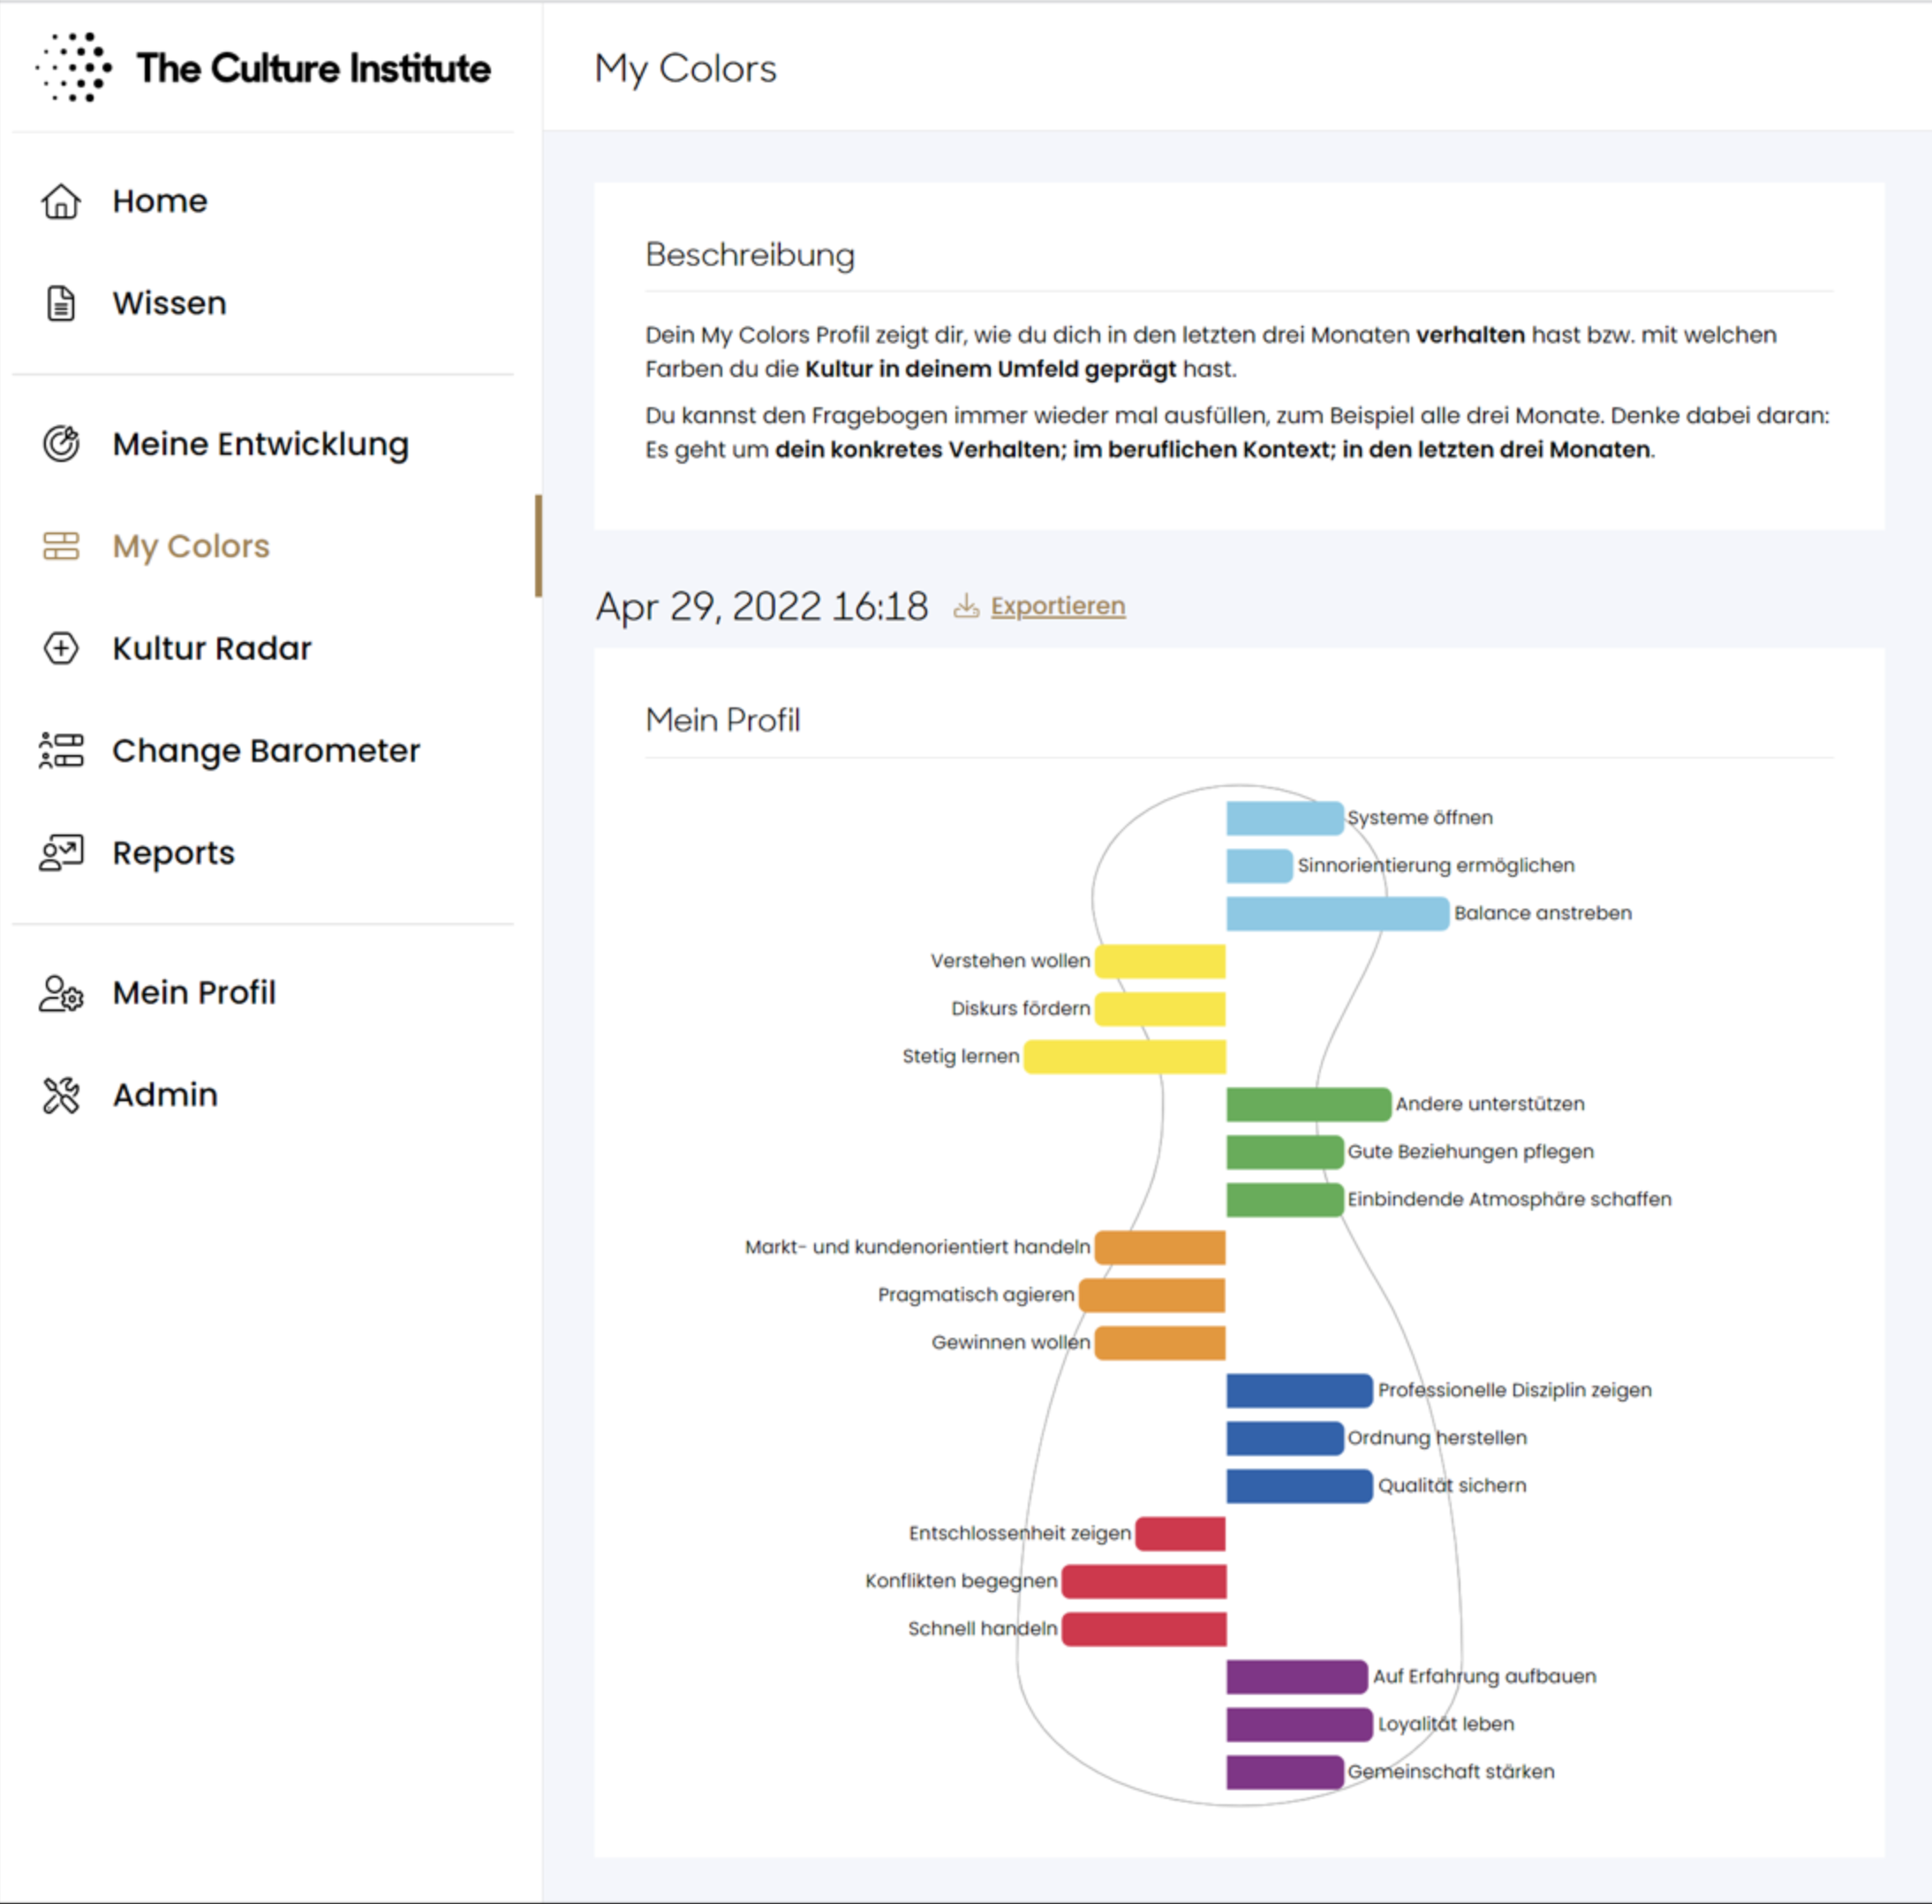Open the Change Barometer section

click(x=266, y=750)
